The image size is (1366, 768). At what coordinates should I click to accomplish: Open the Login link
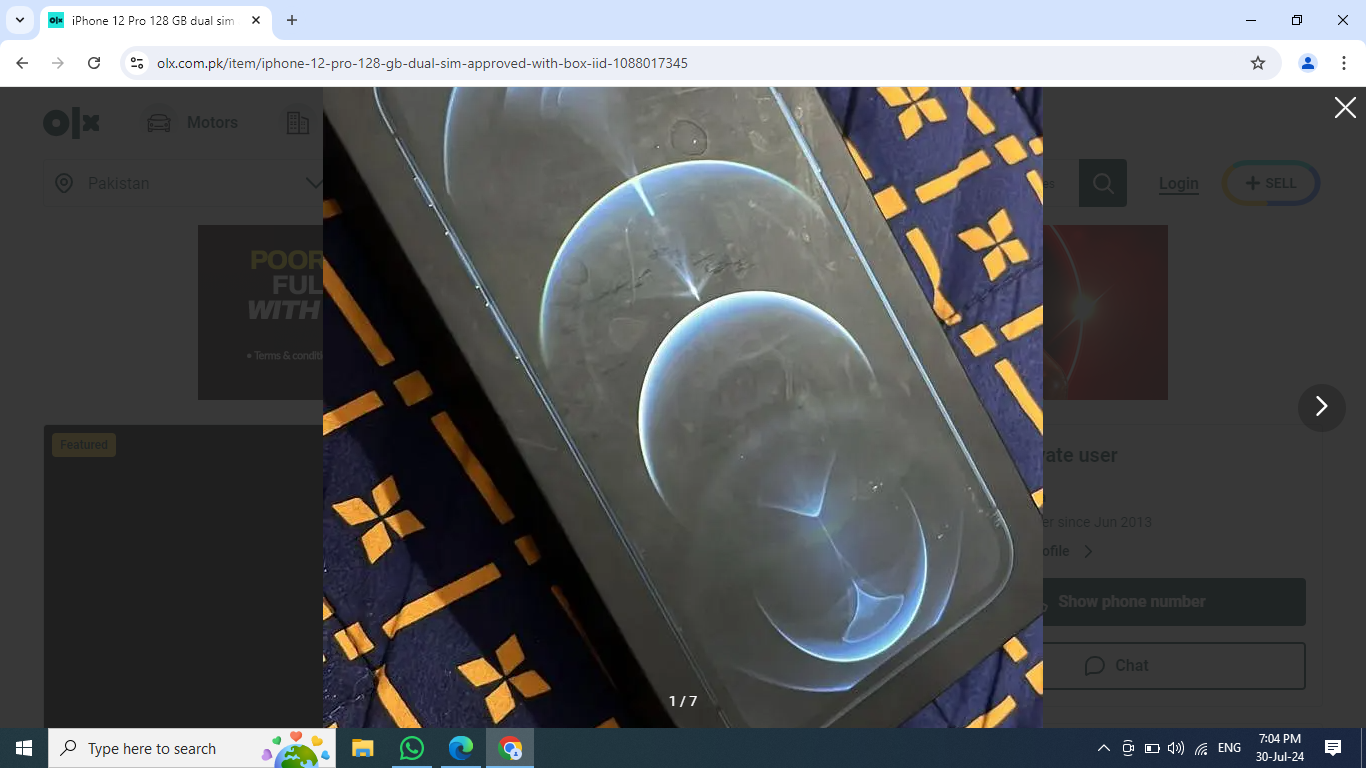(x=1179, y=184)
